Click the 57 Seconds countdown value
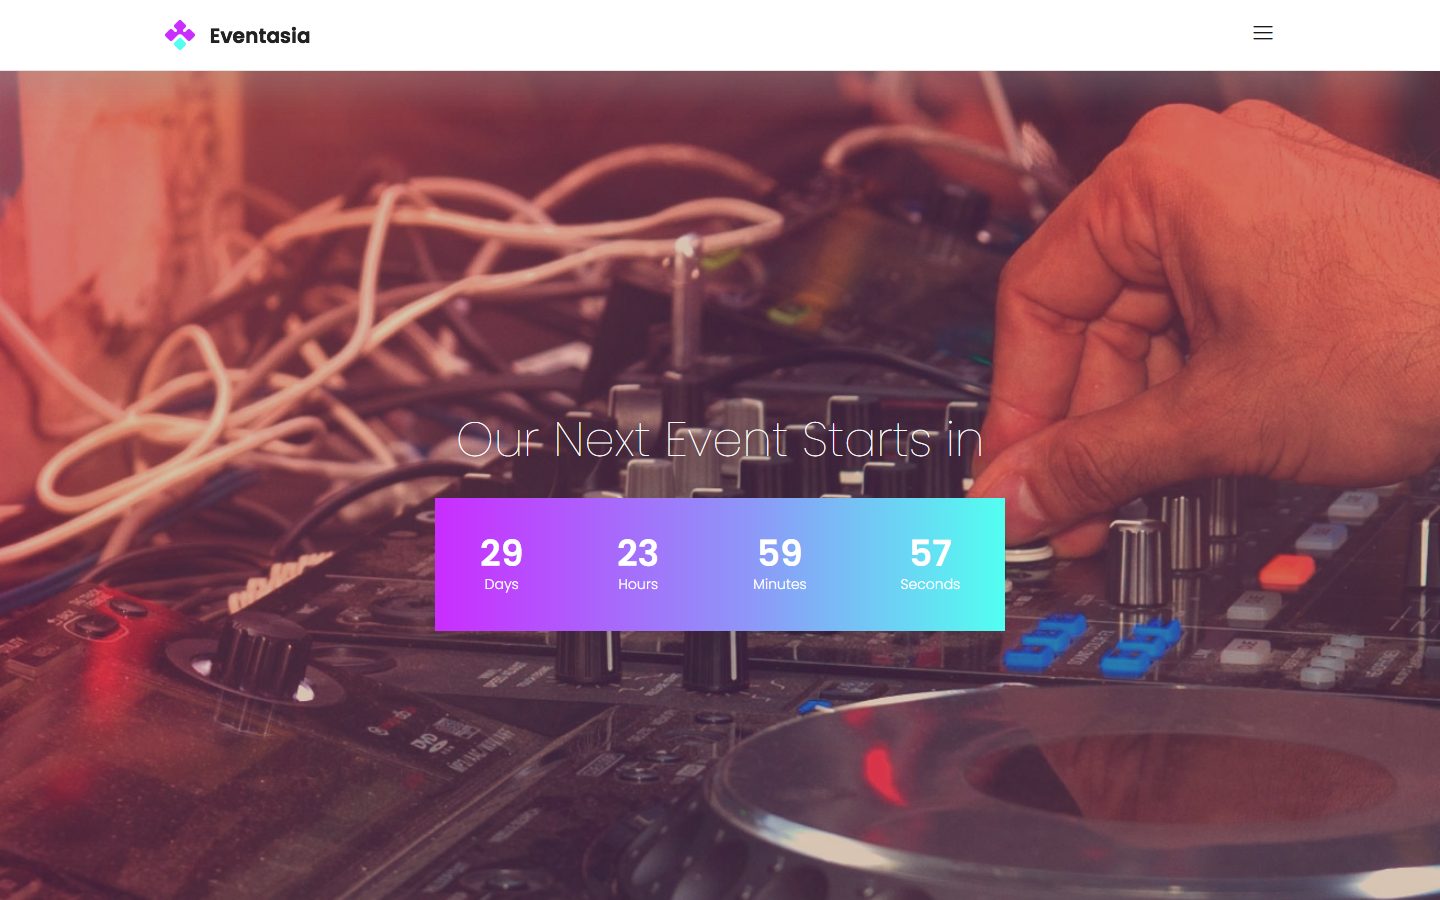Screen dimensions: 1440x900 [930, 553]
